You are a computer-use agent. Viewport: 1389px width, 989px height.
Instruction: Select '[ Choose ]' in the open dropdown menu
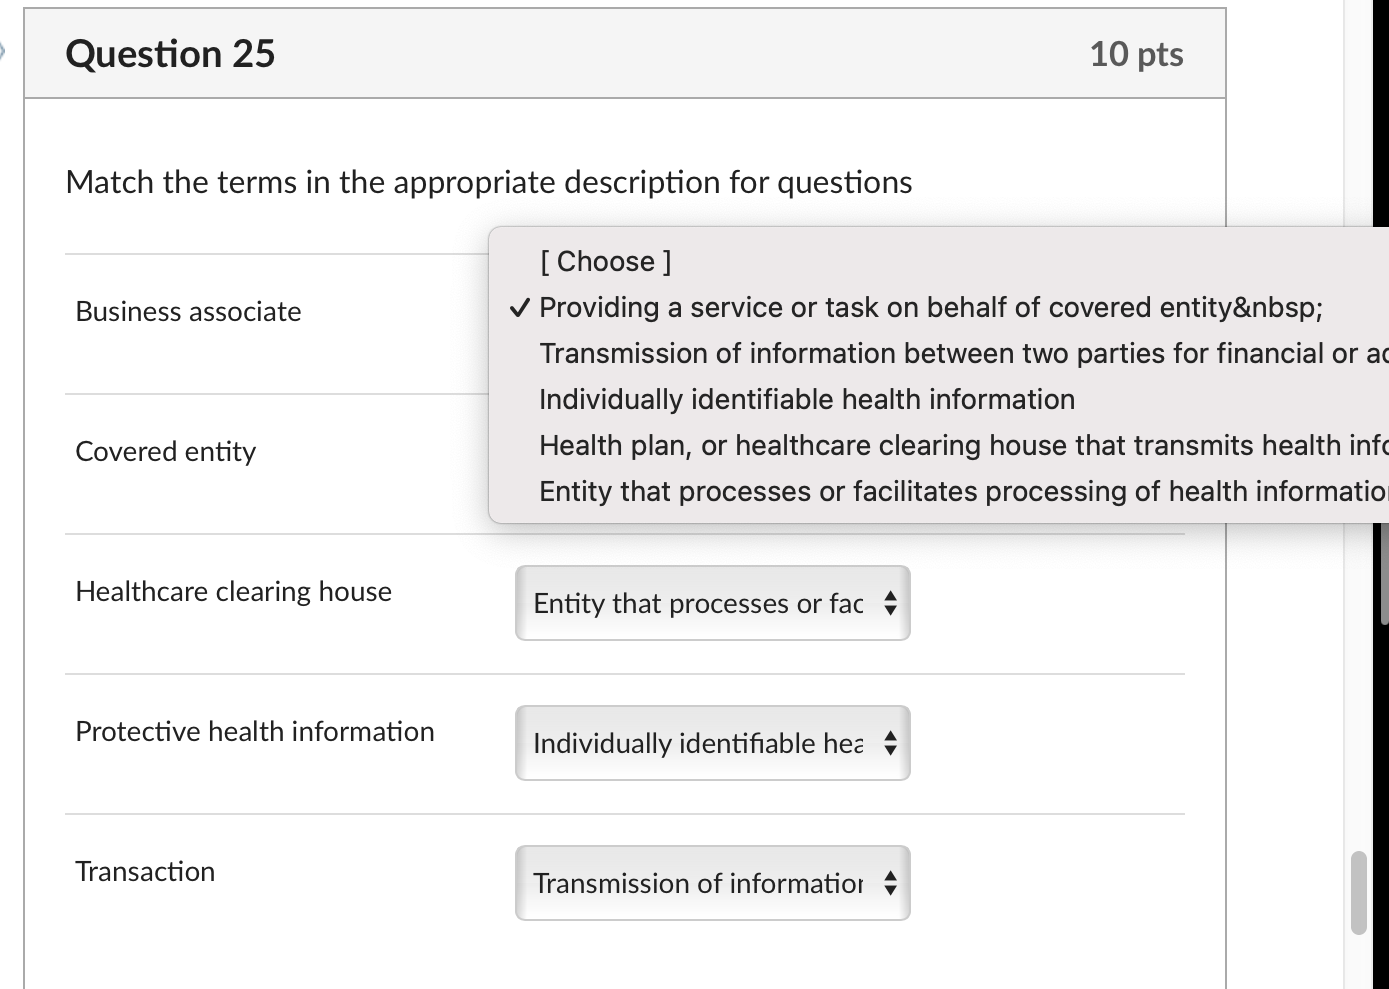pyautogui.click(x=604, y=260)
